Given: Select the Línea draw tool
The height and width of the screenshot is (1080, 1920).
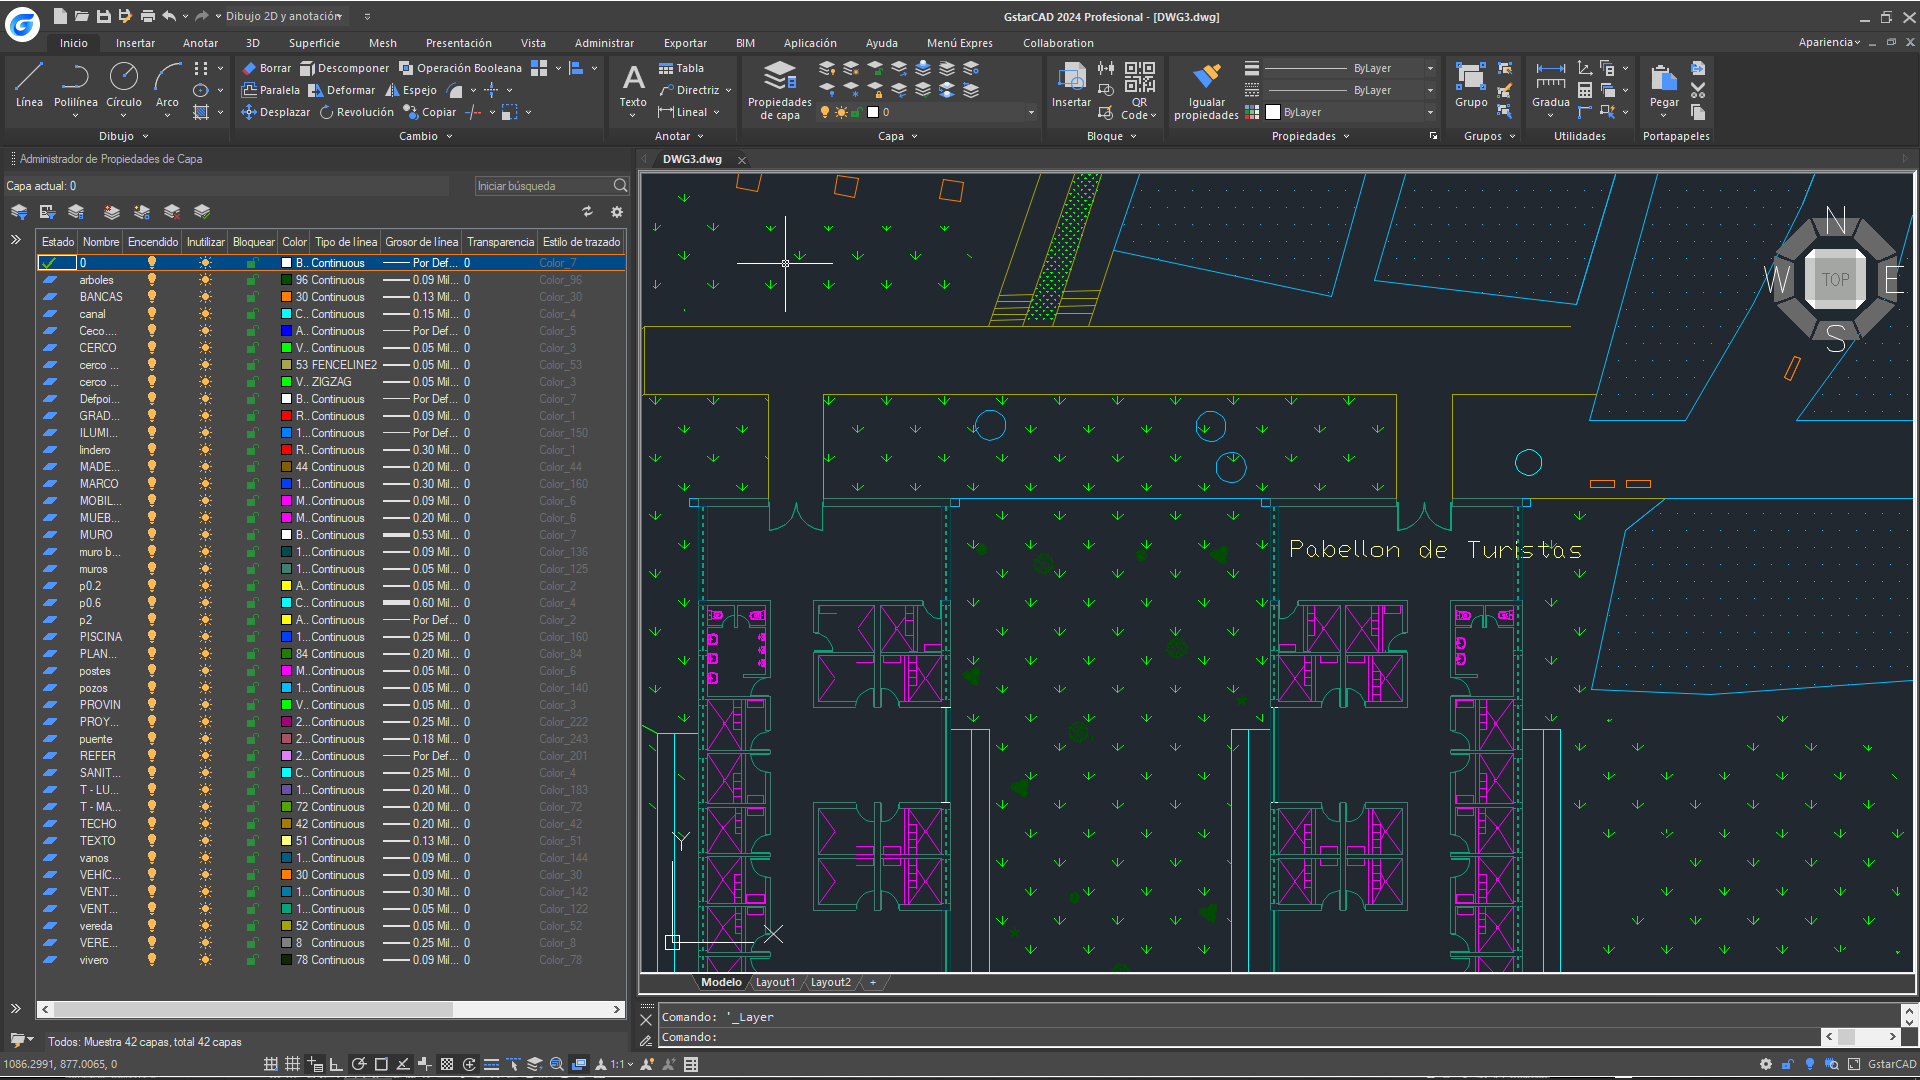Looking at the screenshot, I should coord(29,84).
